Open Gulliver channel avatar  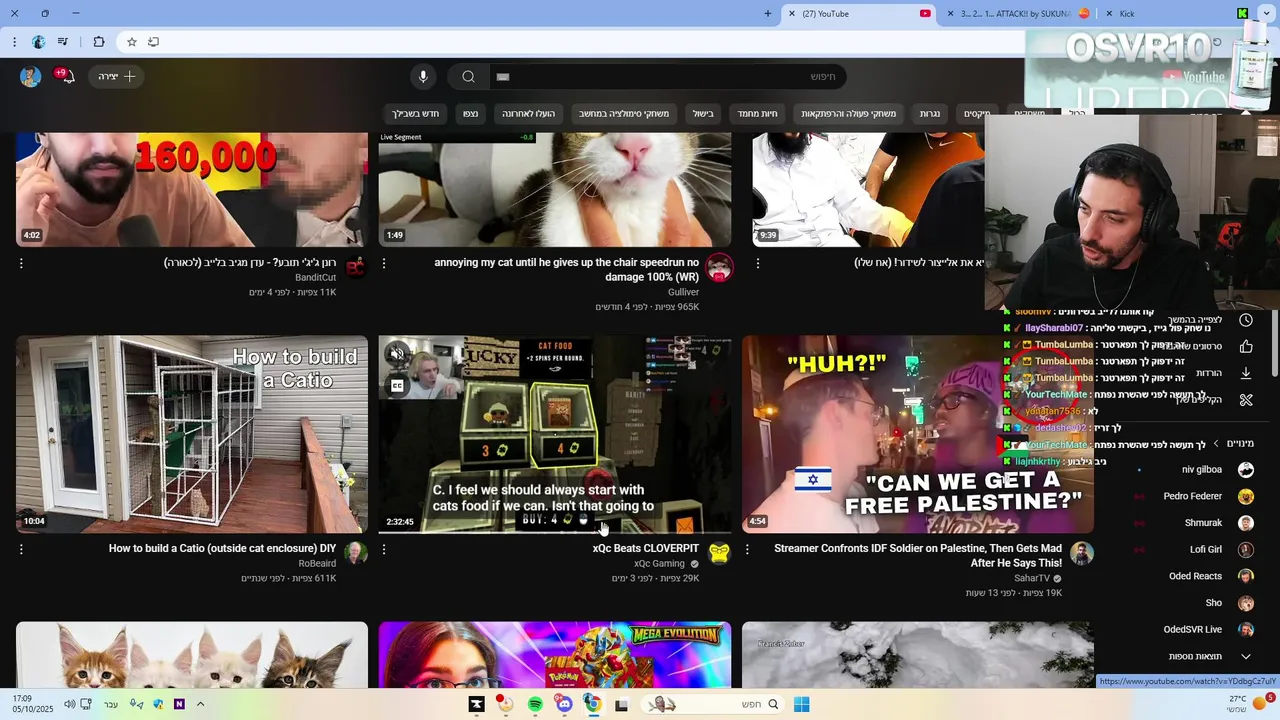click(x=720, y=268)
